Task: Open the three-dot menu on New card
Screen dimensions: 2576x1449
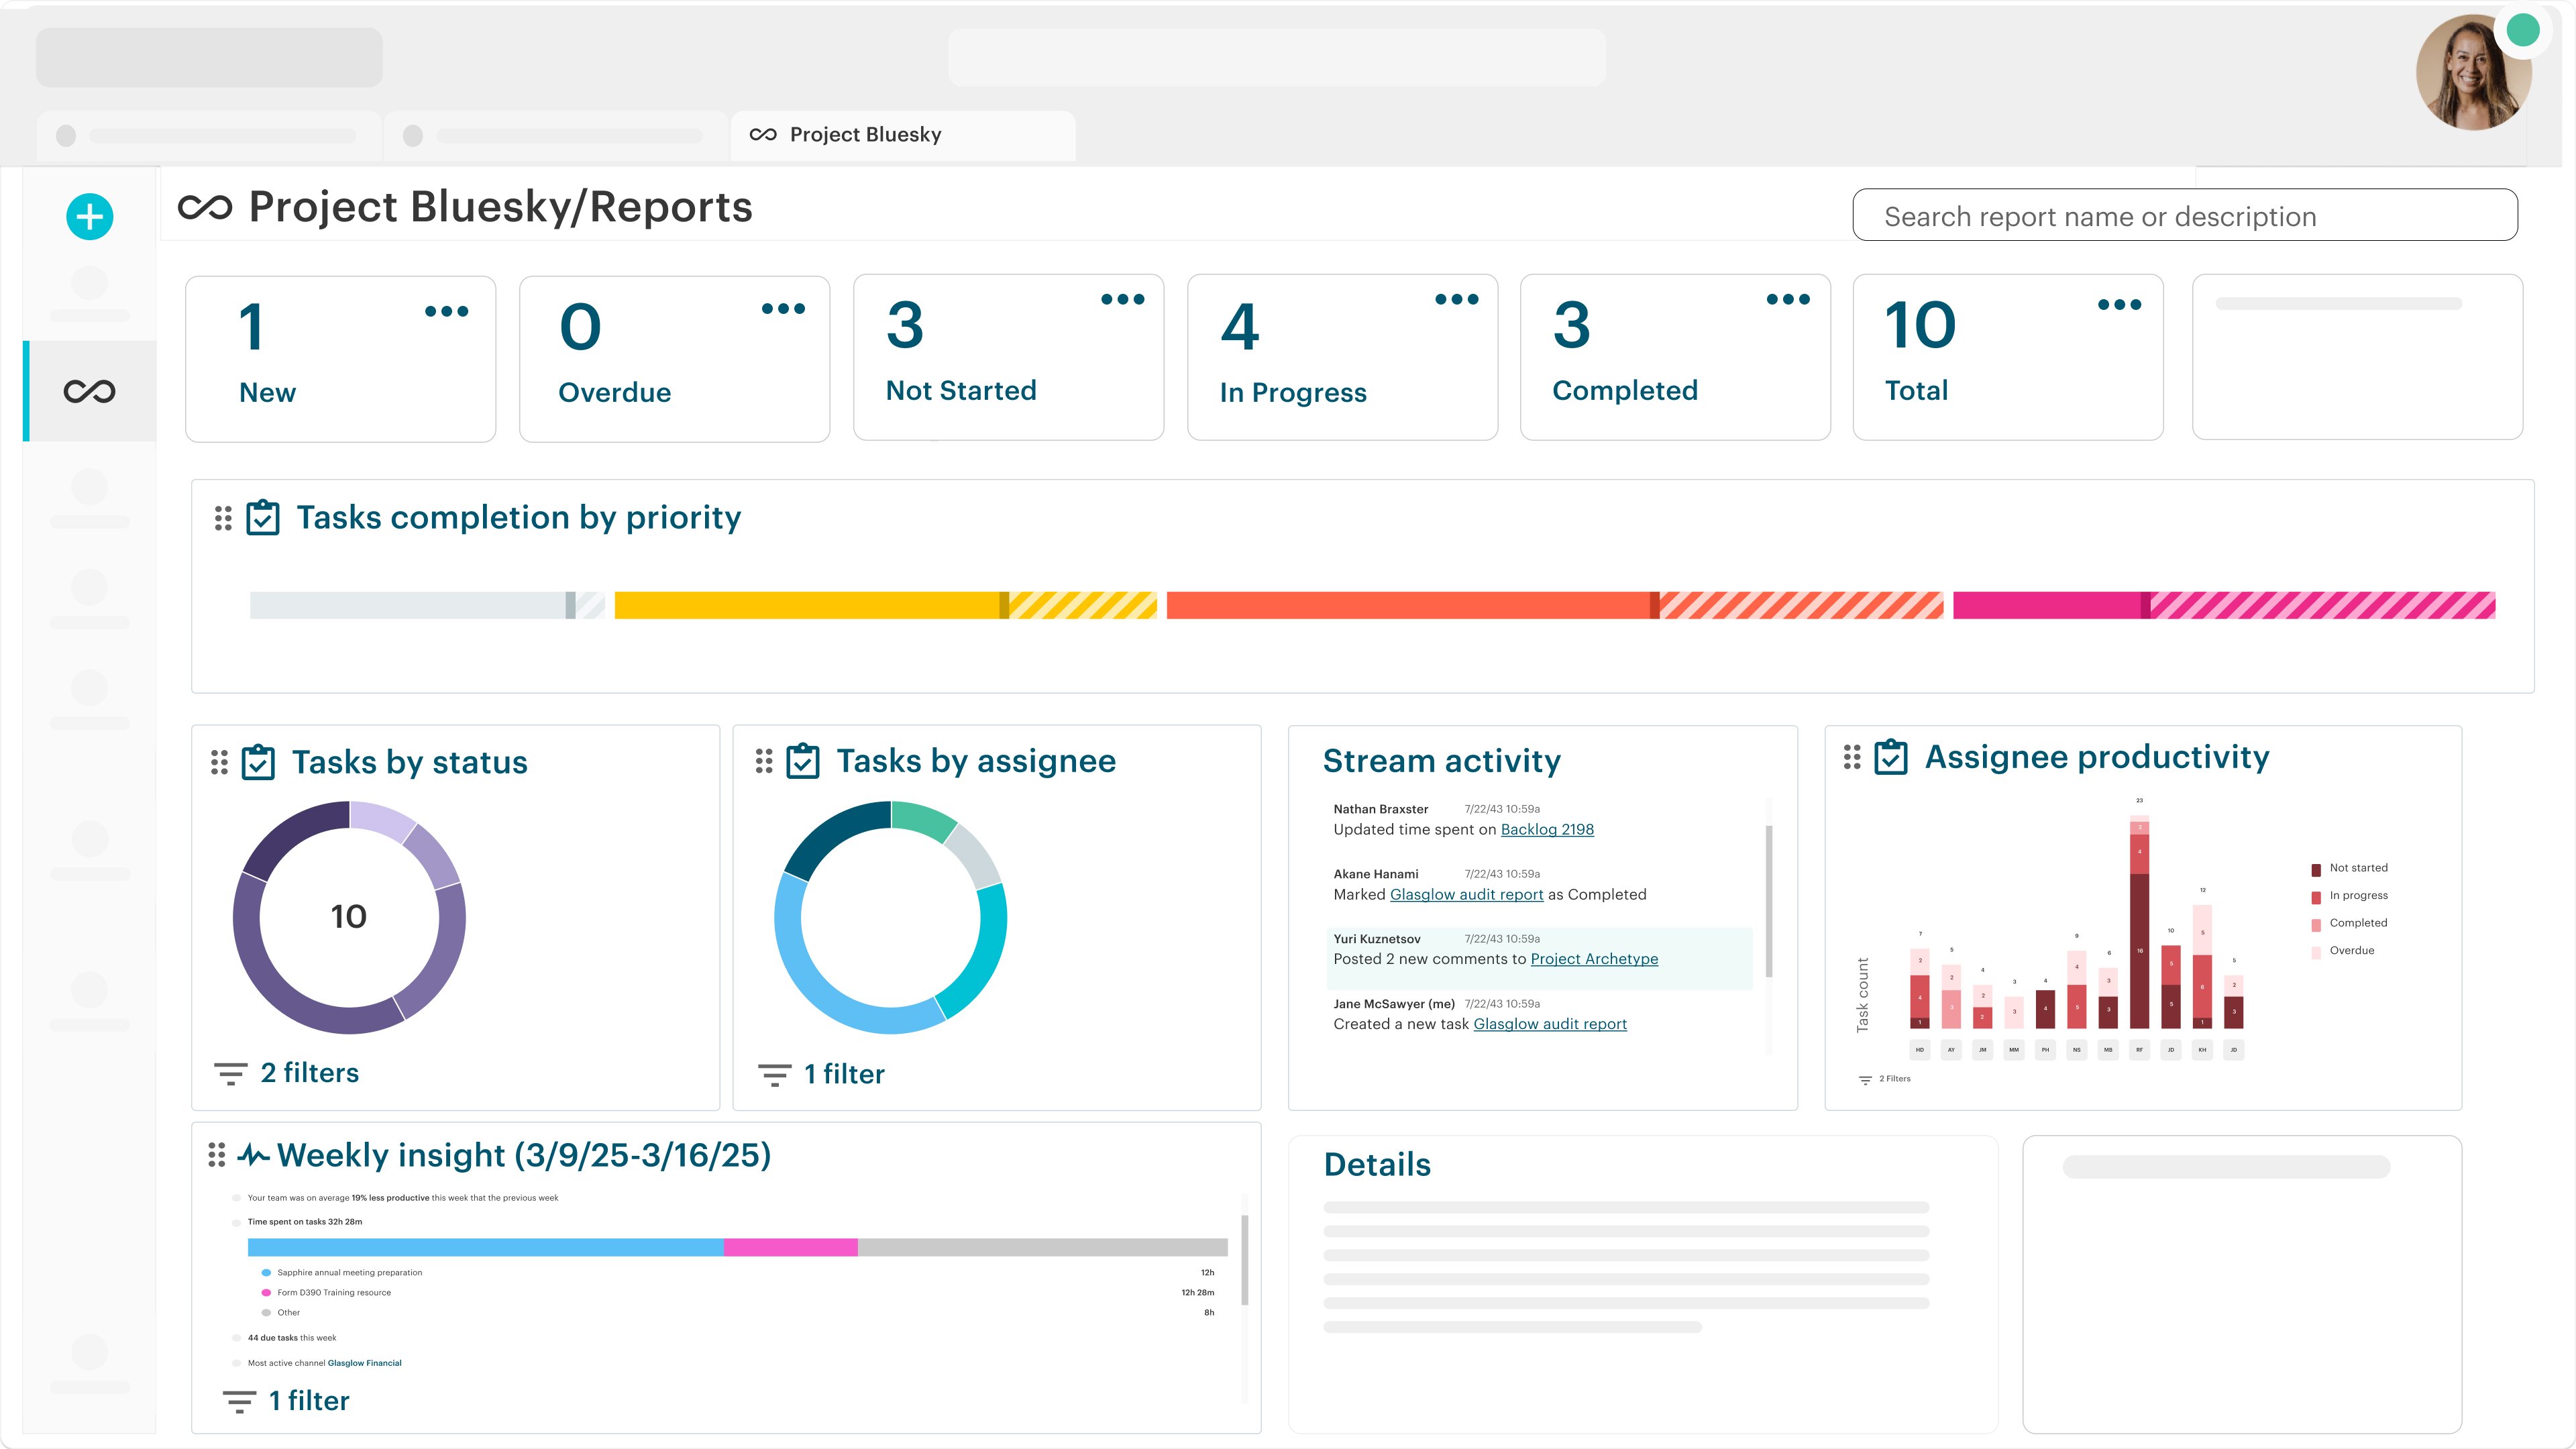Action: point(446,311)
